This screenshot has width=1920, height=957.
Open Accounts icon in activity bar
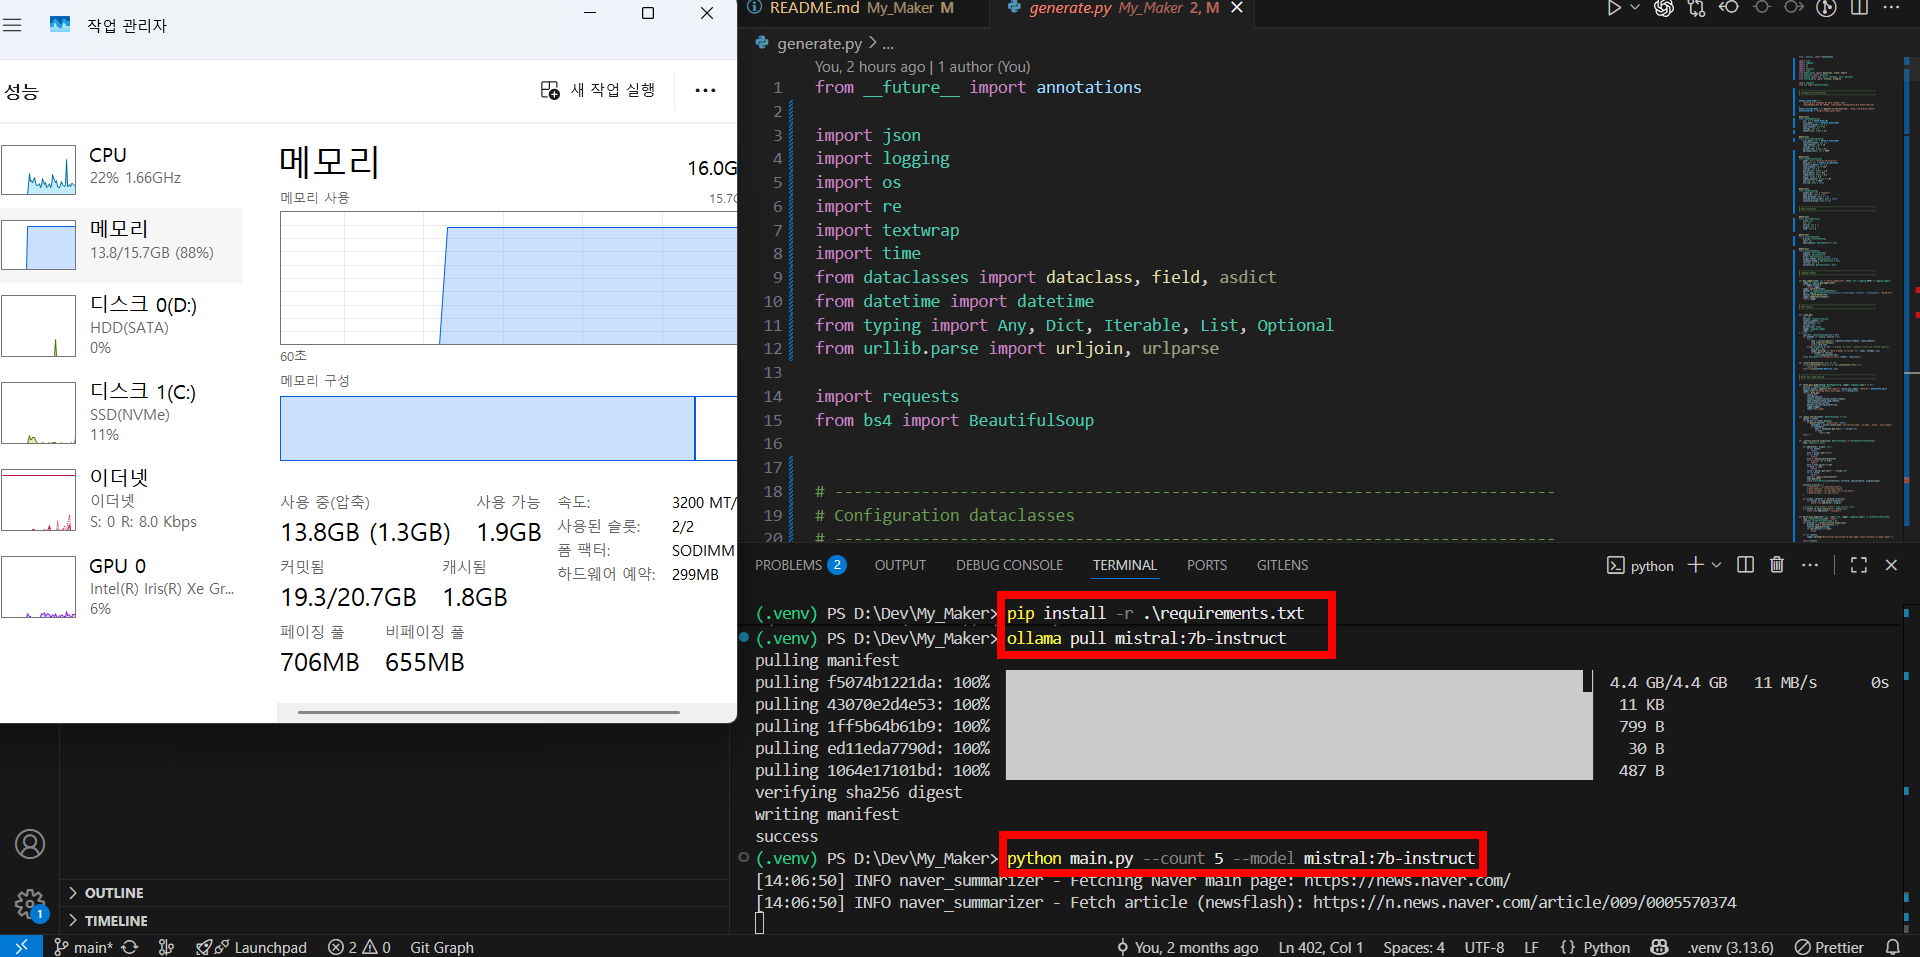30,844
